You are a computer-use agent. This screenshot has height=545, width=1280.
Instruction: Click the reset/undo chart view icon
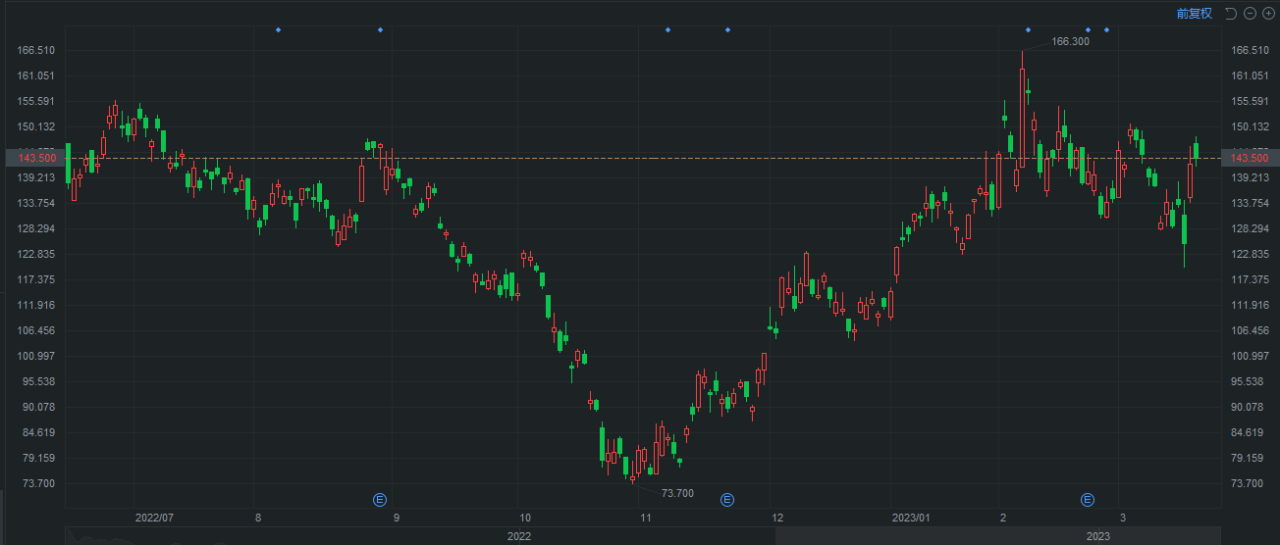[x=1231, y=13]
